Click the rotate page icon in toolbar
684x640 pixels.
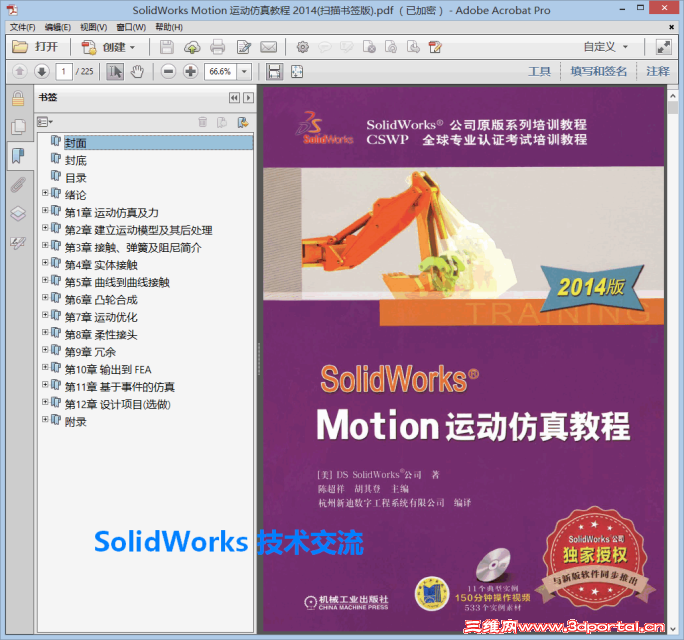(391, 47)
